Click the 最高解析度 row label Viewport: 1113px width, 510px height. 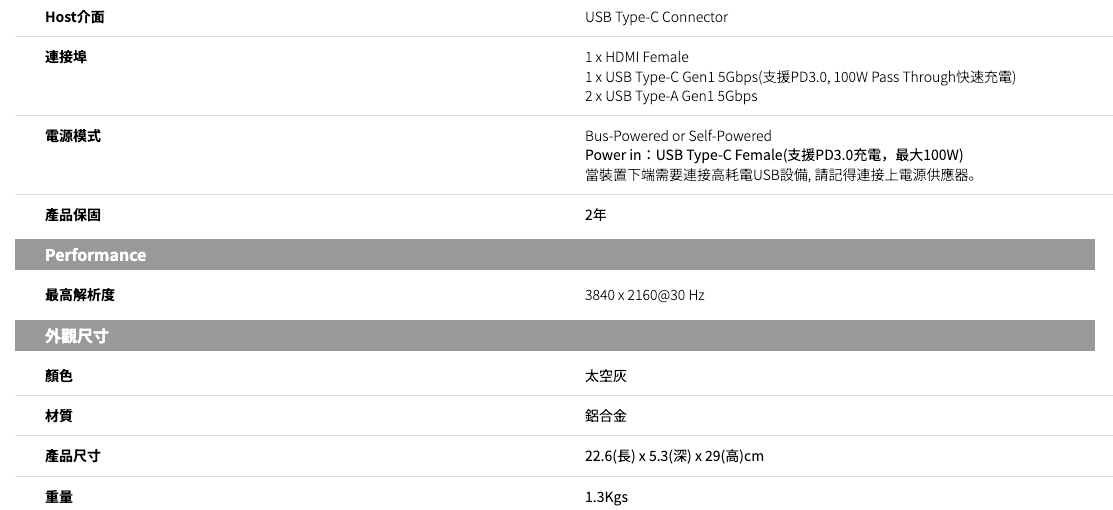point(80,295)
